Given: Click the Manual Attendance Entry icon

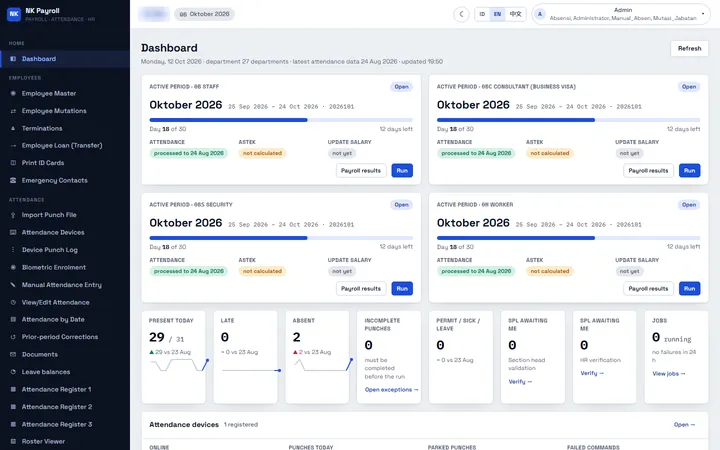Looking at the screenshot, I should point(13,285).
